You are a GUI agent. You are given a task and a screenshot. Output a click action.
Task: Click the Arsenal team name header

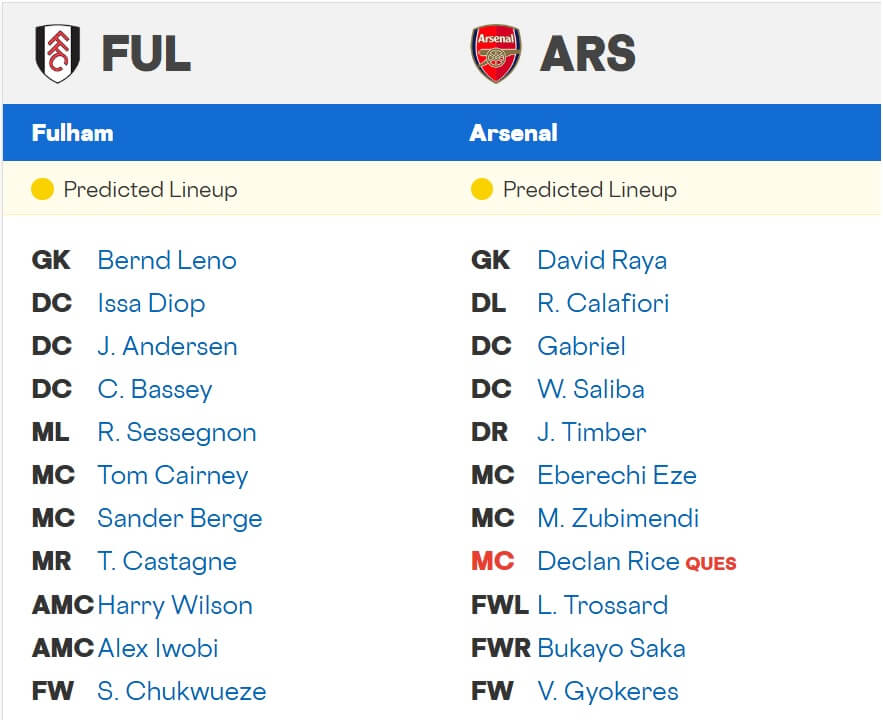tap(513, 133)
